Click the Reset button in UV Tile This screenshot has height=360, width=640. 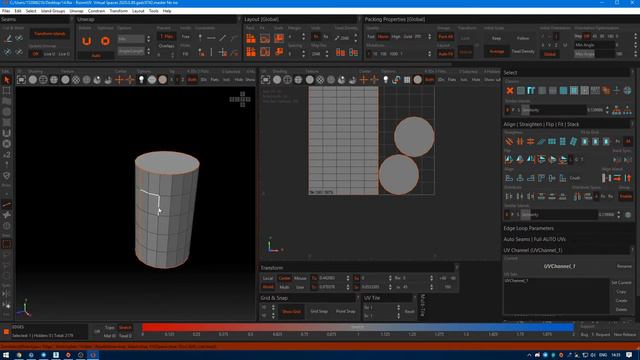tap(409, 311)
